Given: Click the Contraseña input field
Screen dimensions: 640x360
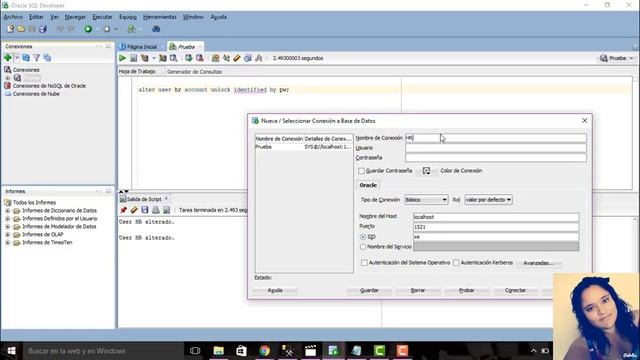Looking at the screenshot, I should [x=496, y=158].
